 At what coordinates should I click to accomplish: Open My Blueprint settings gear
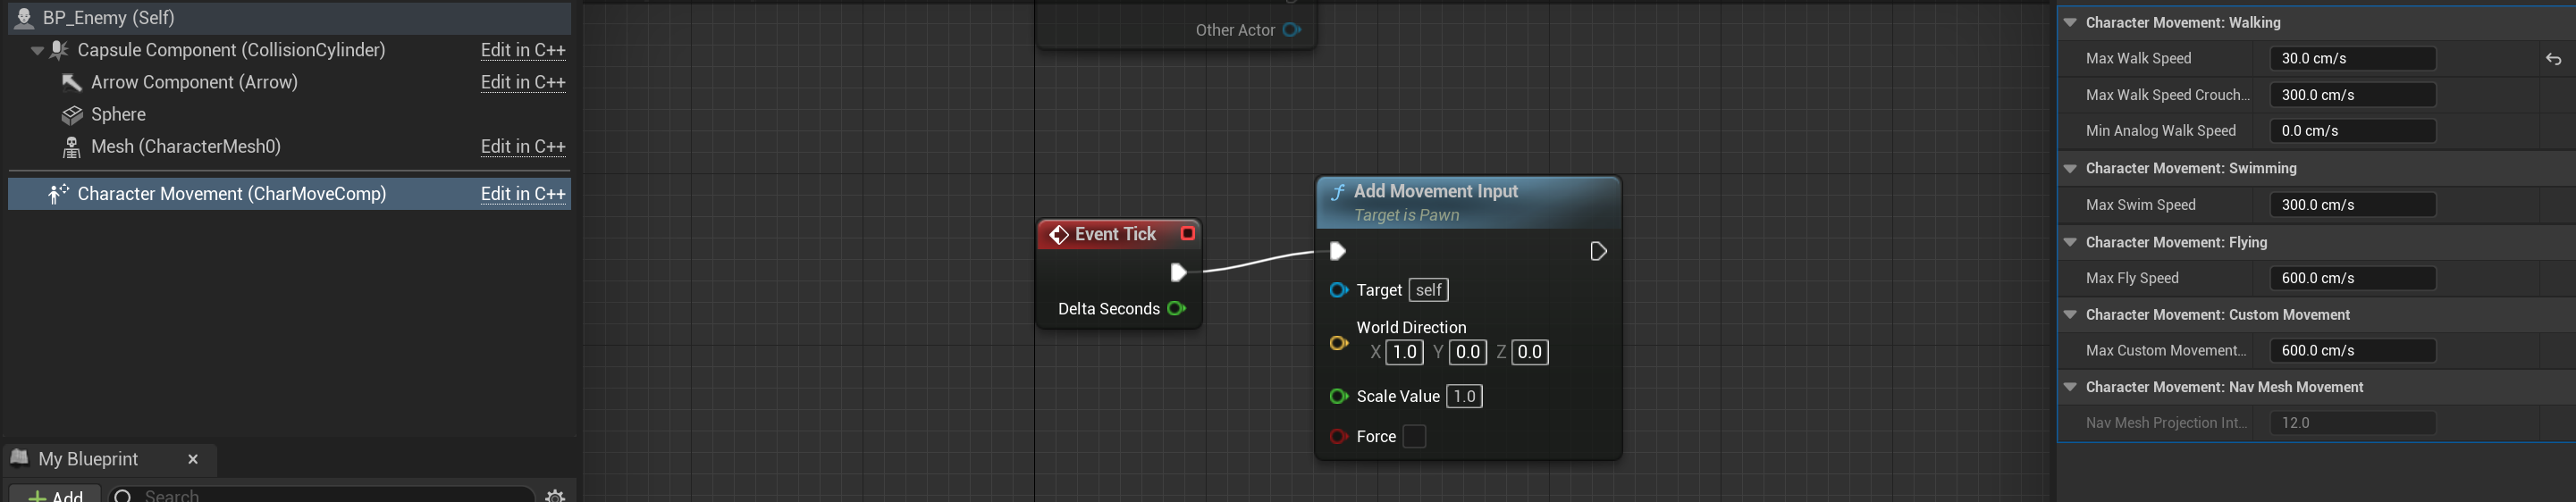tap(555, 495)
